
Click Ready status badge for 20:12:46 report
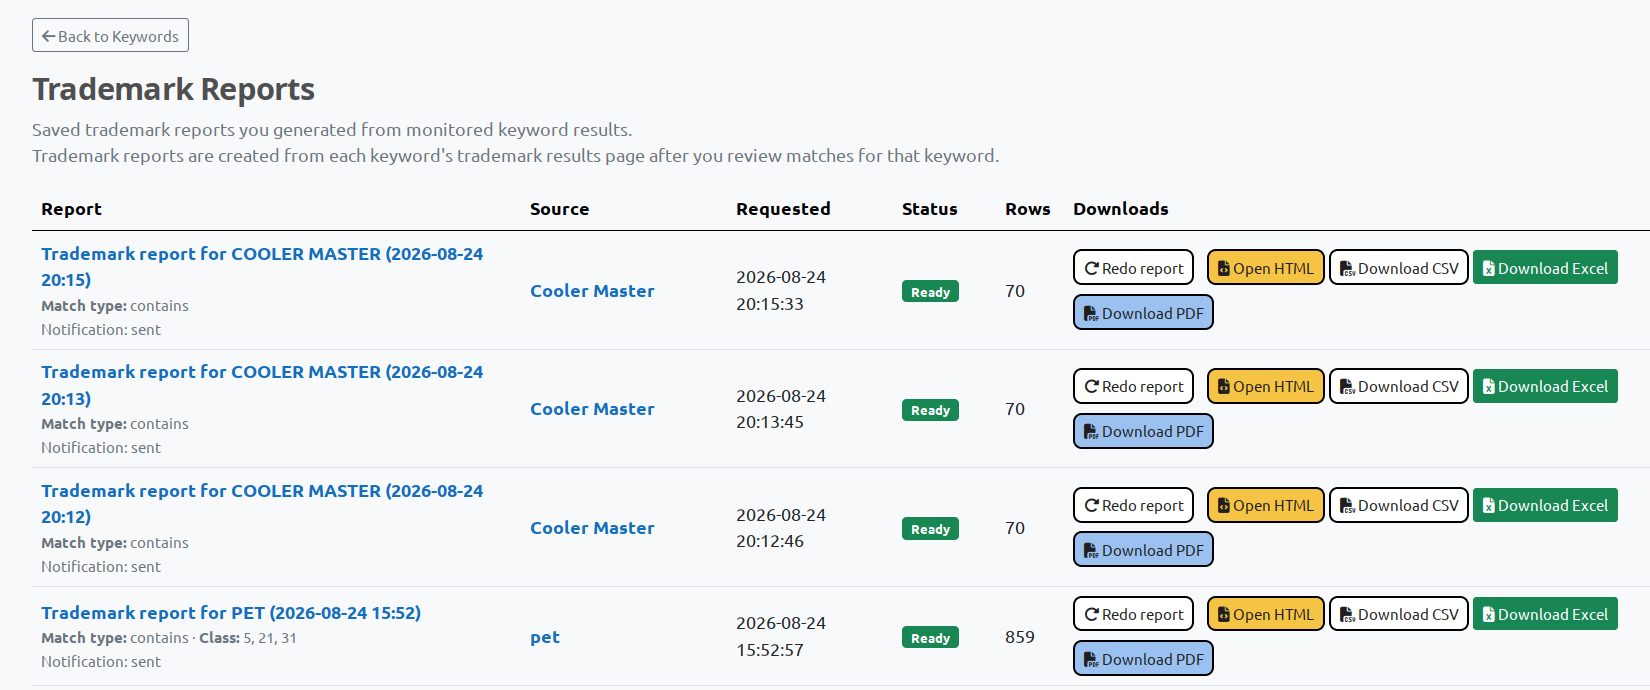930,529
